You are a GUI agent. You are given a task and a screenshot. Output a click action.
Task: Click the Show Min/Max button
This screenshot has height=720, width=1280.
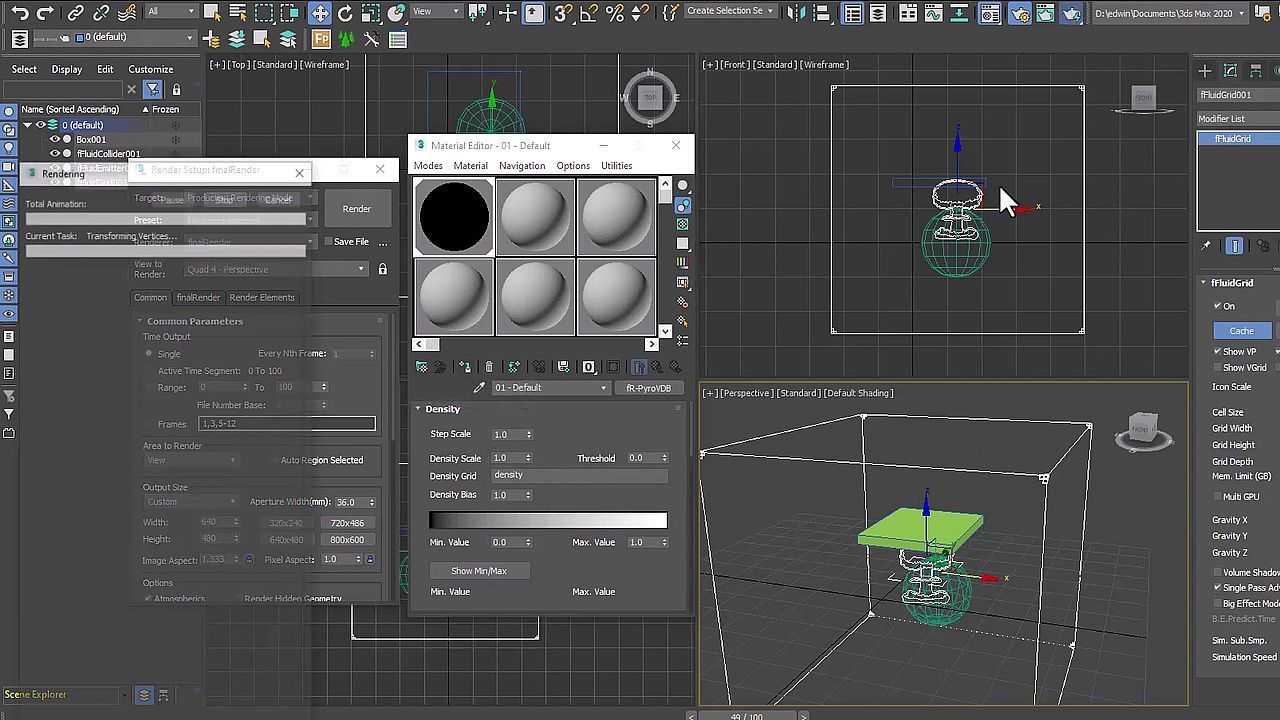point(478,571)
